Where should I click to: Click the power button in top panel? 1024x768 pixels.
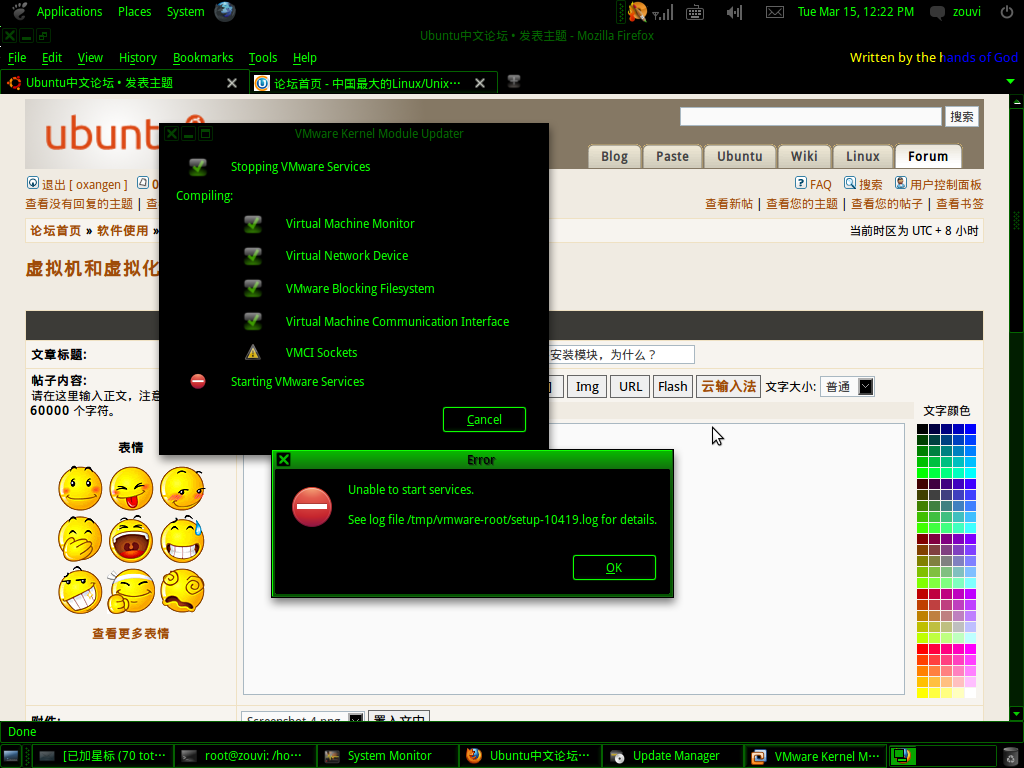1008,12
